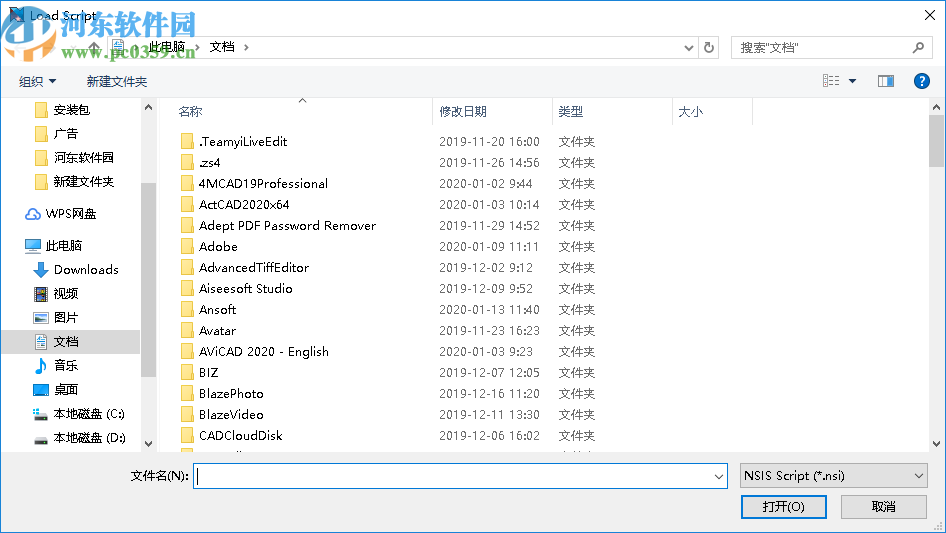Screen dimensions: 946x533
Task: Select the .zs4 folder icon
Action: [x=187, y=162]
